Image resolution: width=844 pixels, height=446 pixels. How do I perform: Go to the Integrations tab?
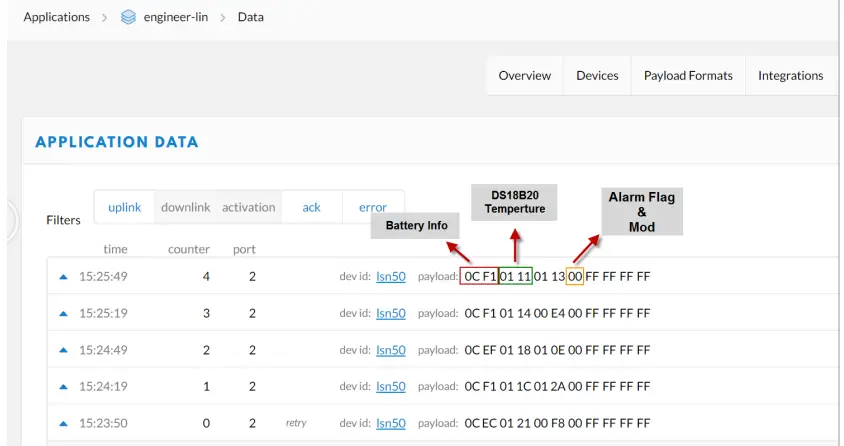pos(790,76)
